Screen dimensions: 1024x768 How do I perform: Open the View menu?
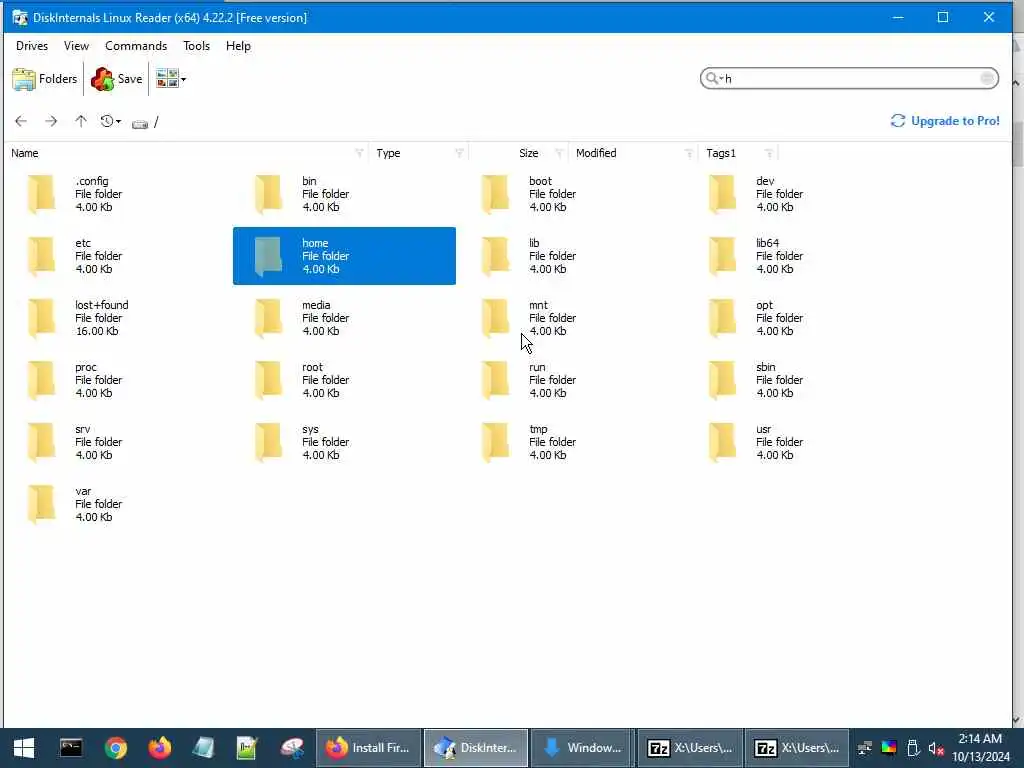pos(76,46)
